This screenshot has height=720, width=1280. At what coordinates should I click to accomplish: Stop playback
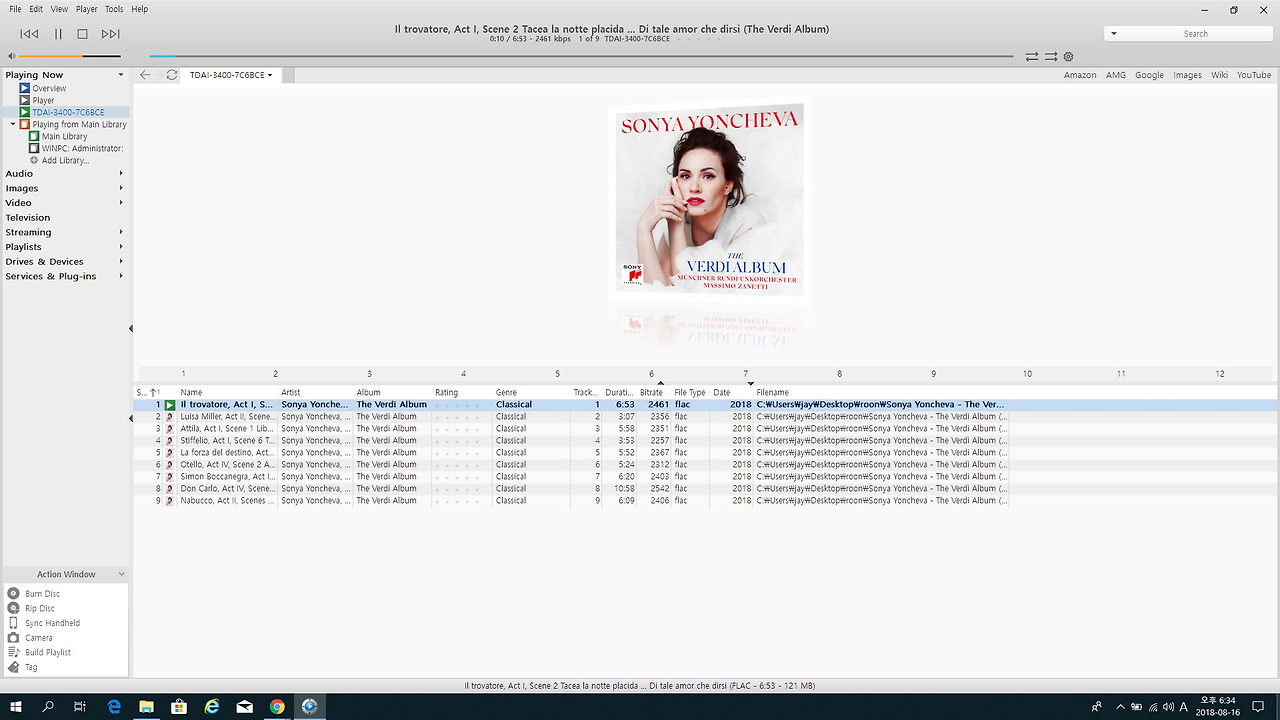point(83,34)
